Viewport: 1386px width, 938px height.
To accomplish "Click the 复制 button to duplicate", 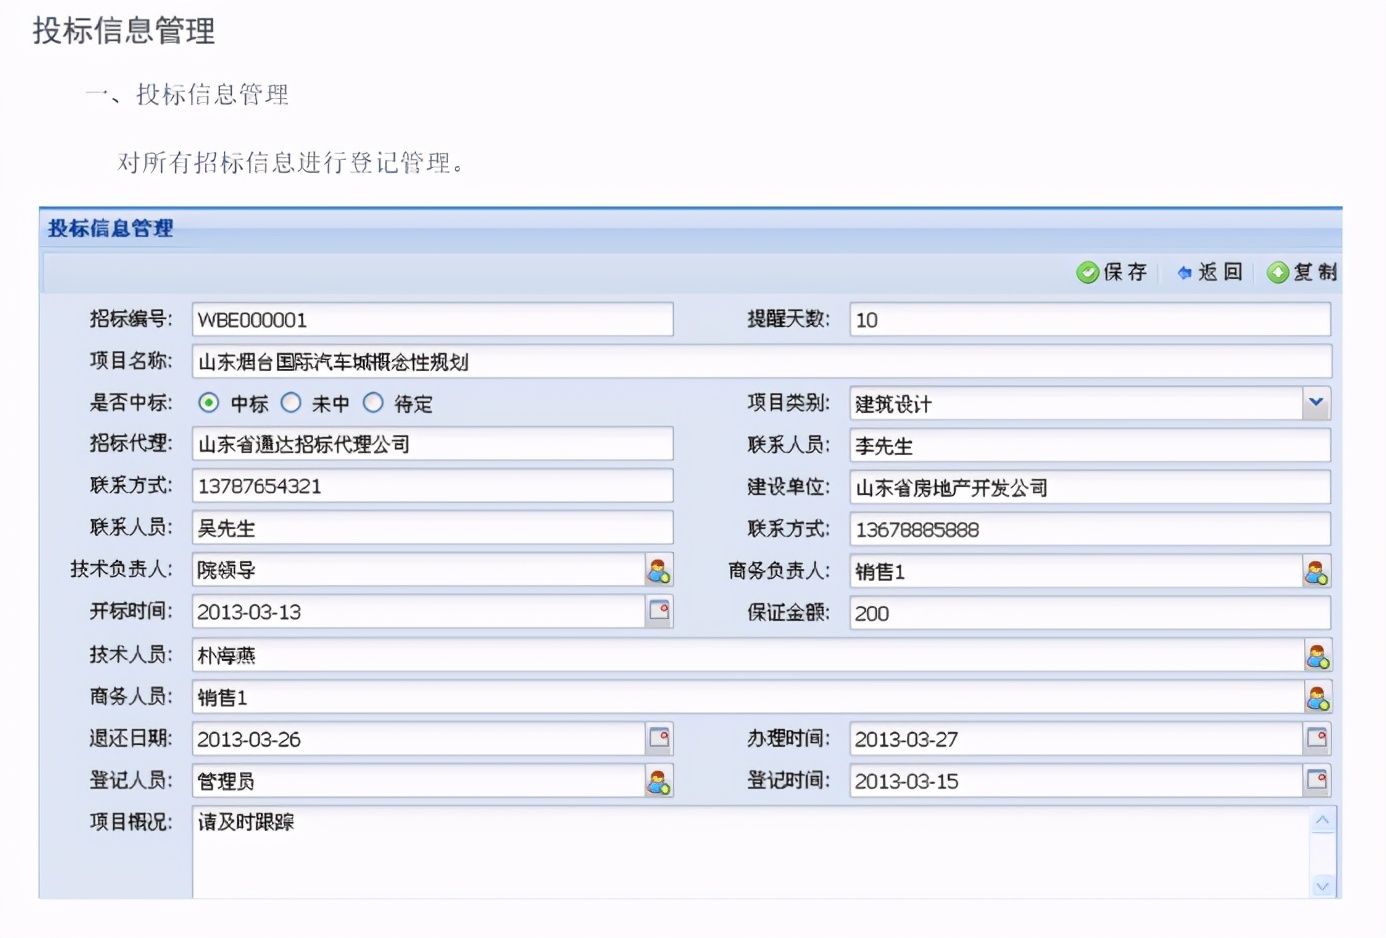I will tap(1301, 271).
